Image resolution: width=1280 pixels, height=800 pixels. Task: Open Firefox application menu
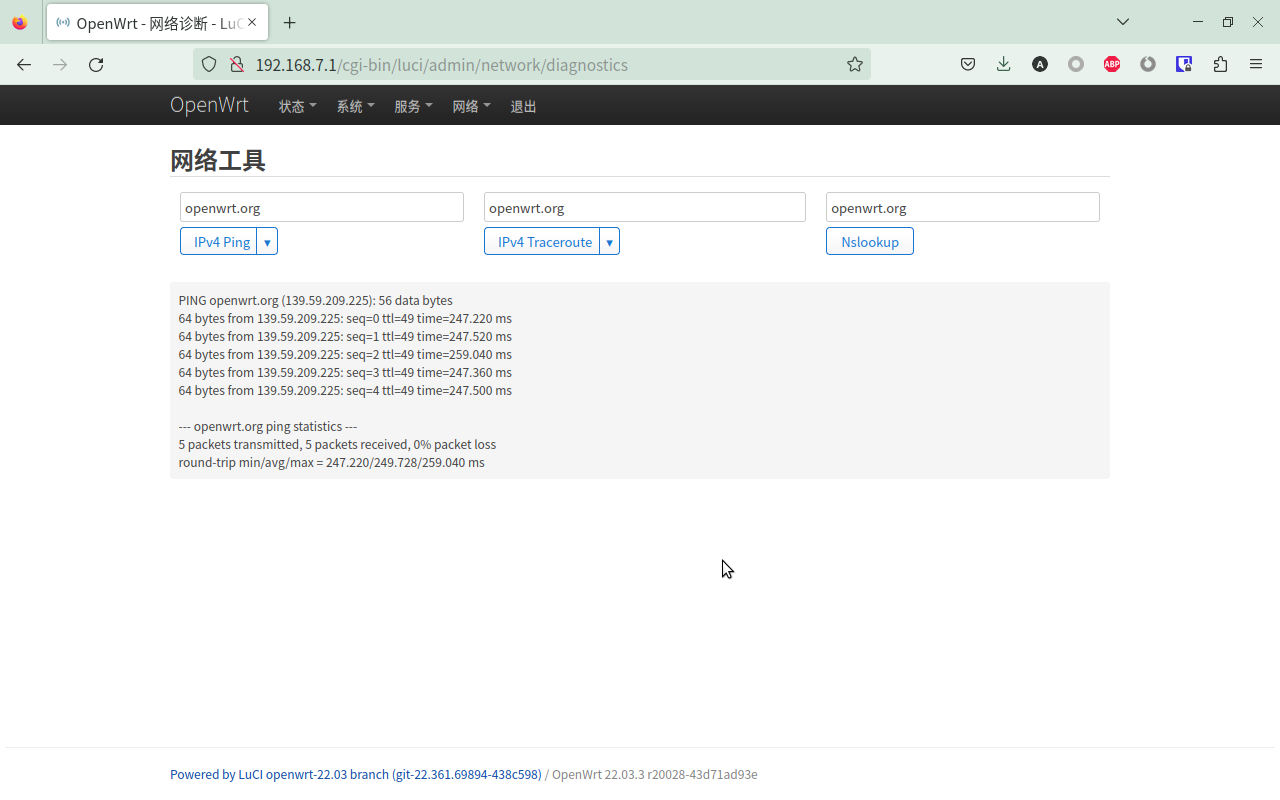(x=1256, y=64)
